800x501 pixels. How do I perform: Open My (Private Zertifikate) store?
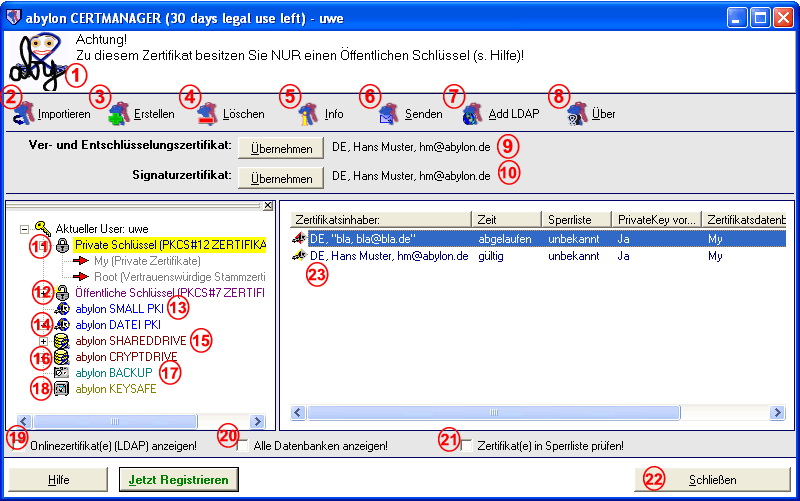[x=147, y=261]
